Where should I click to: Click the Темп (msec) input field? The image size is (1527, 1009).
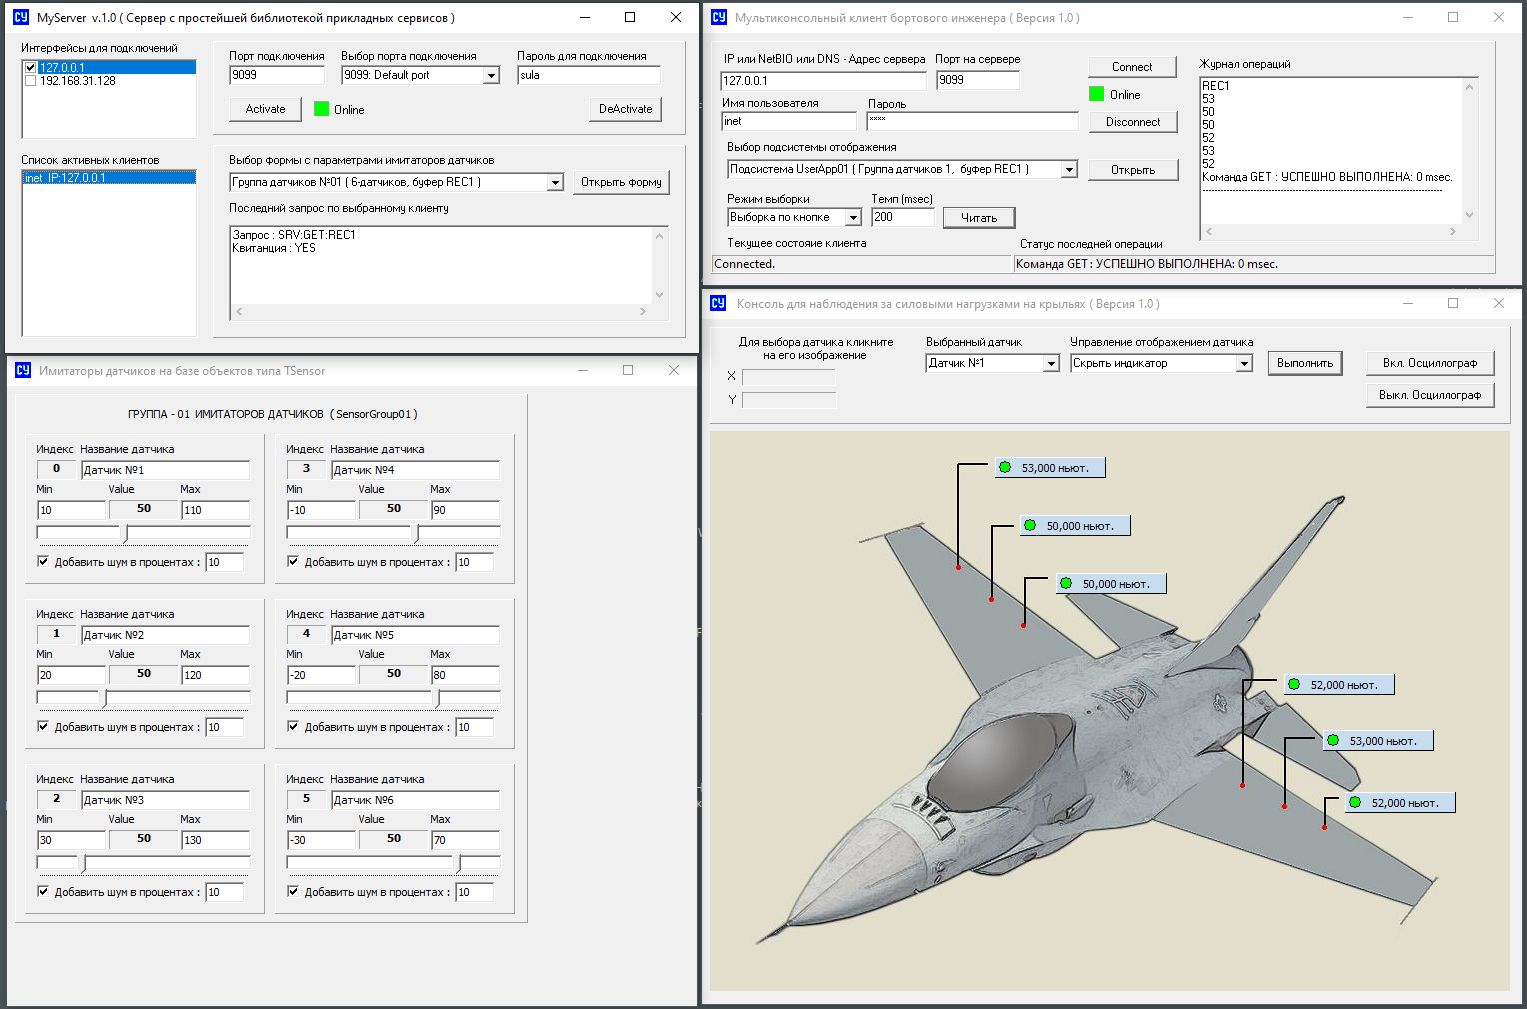902,217
